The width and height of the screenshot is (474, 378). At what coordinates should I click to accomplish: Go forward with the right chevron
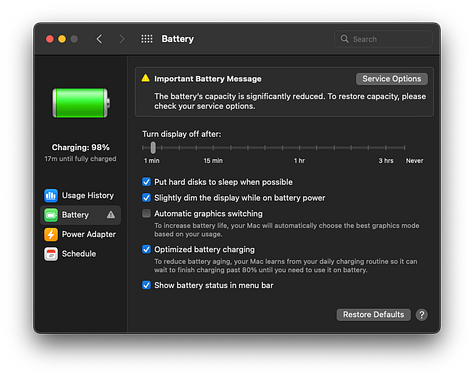click(x=122, y=39)
